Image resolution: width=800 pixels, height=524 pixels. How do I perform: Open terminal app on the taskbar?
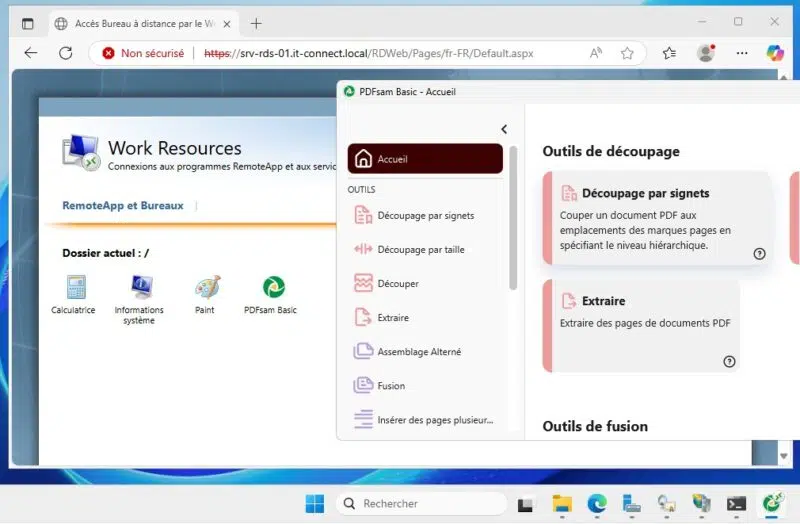click(x=736, y=504)
